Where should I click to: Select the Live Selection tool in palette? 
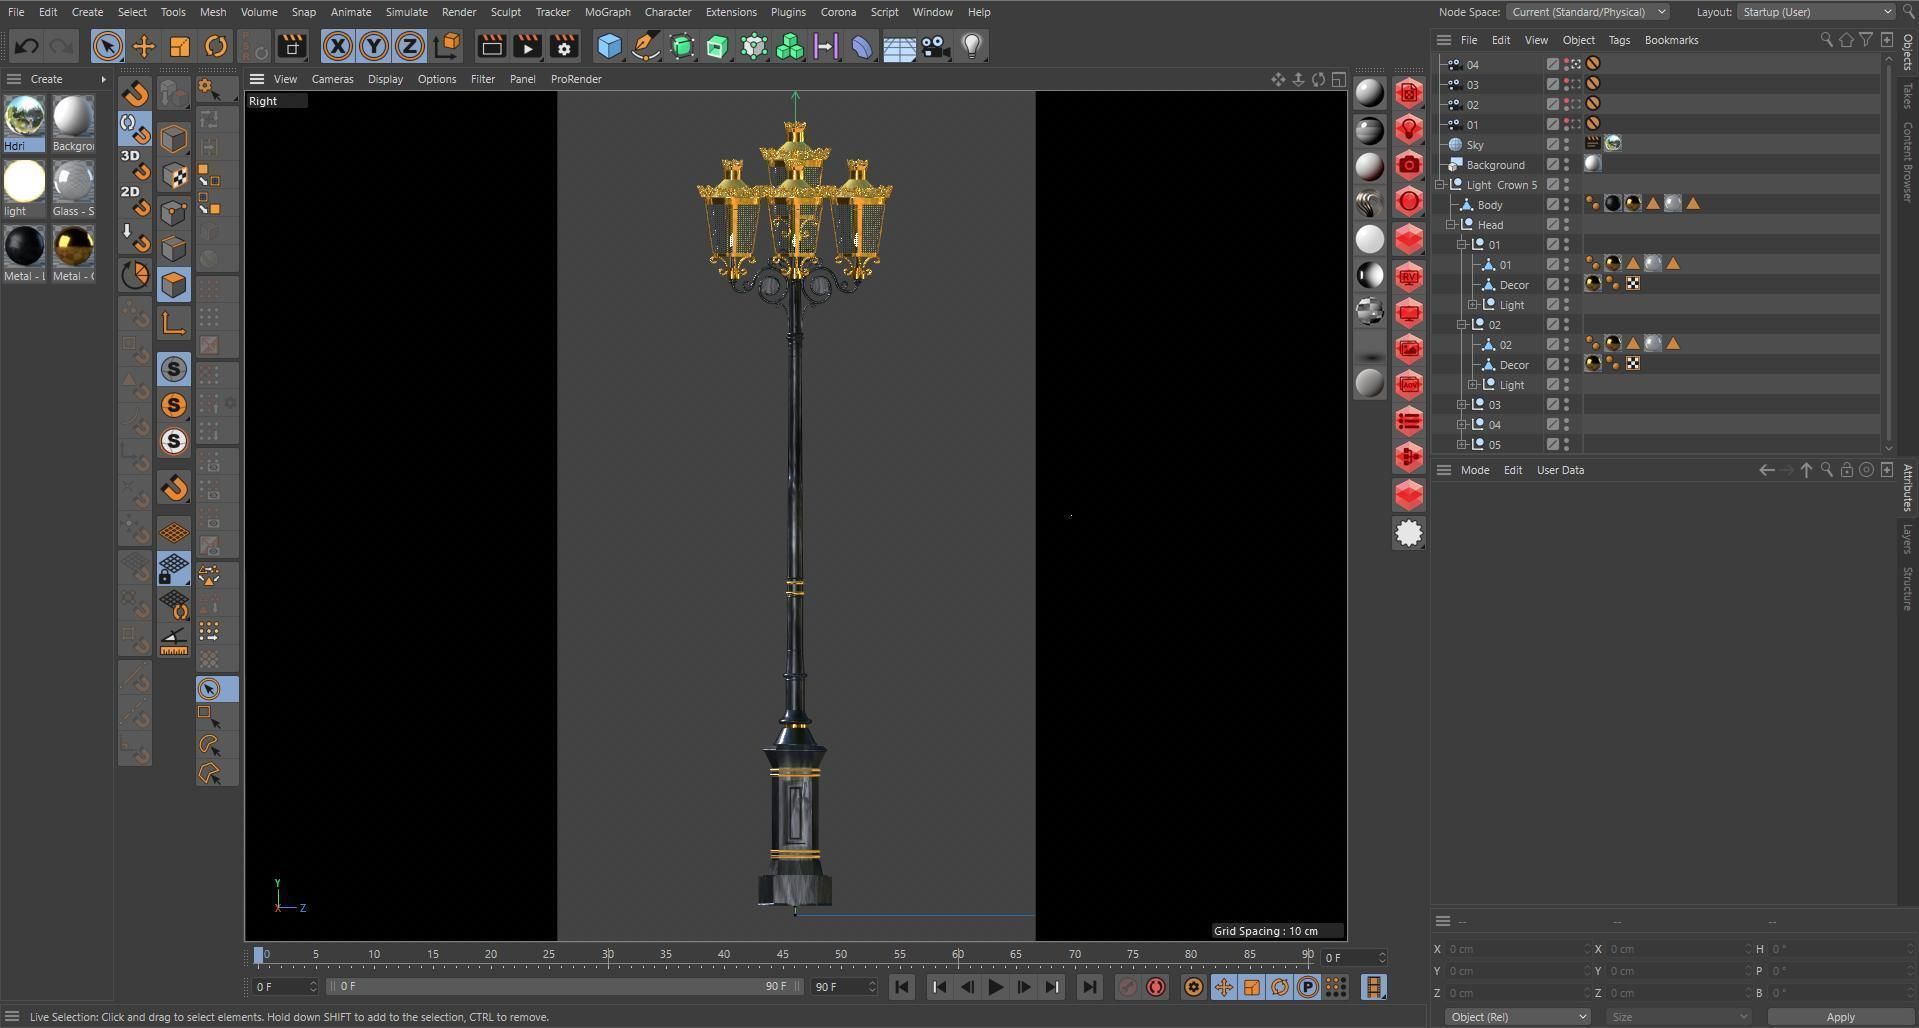(217, 689)
